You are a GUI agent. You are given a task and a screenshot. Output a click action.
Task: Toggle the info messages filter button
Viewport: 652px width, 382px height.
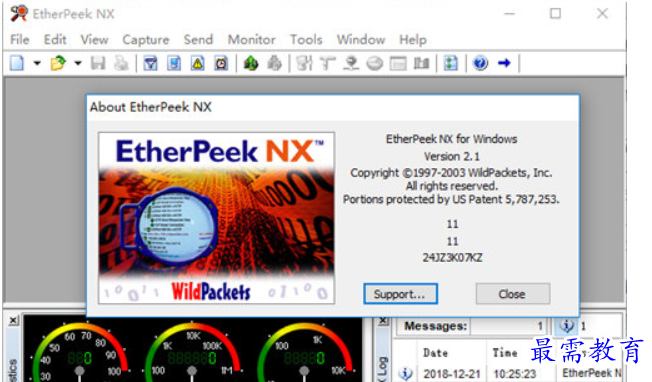point(566,325)
